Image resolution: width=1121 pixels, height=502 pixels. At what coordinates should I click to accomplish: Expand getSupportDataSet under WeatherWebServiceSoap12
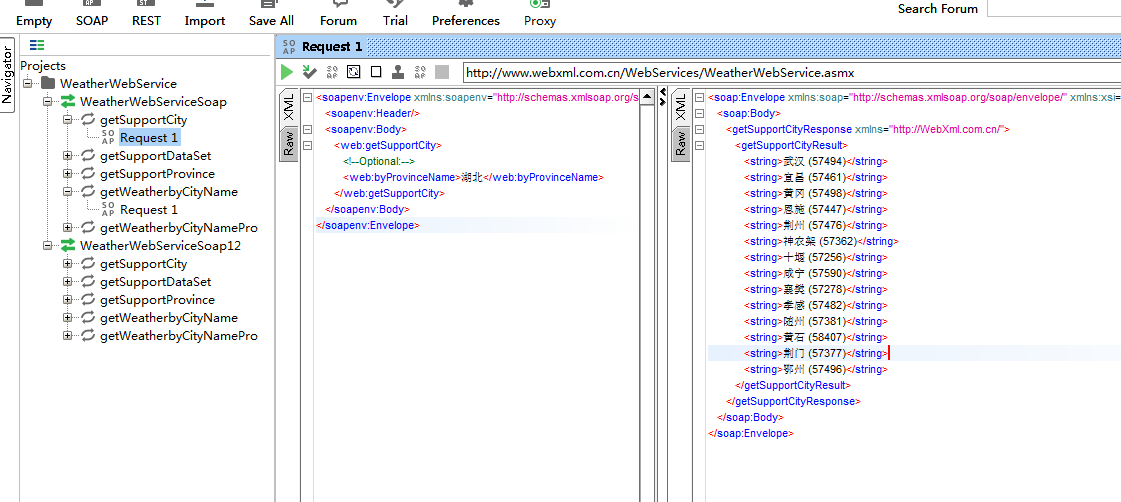tap(68, 282)
